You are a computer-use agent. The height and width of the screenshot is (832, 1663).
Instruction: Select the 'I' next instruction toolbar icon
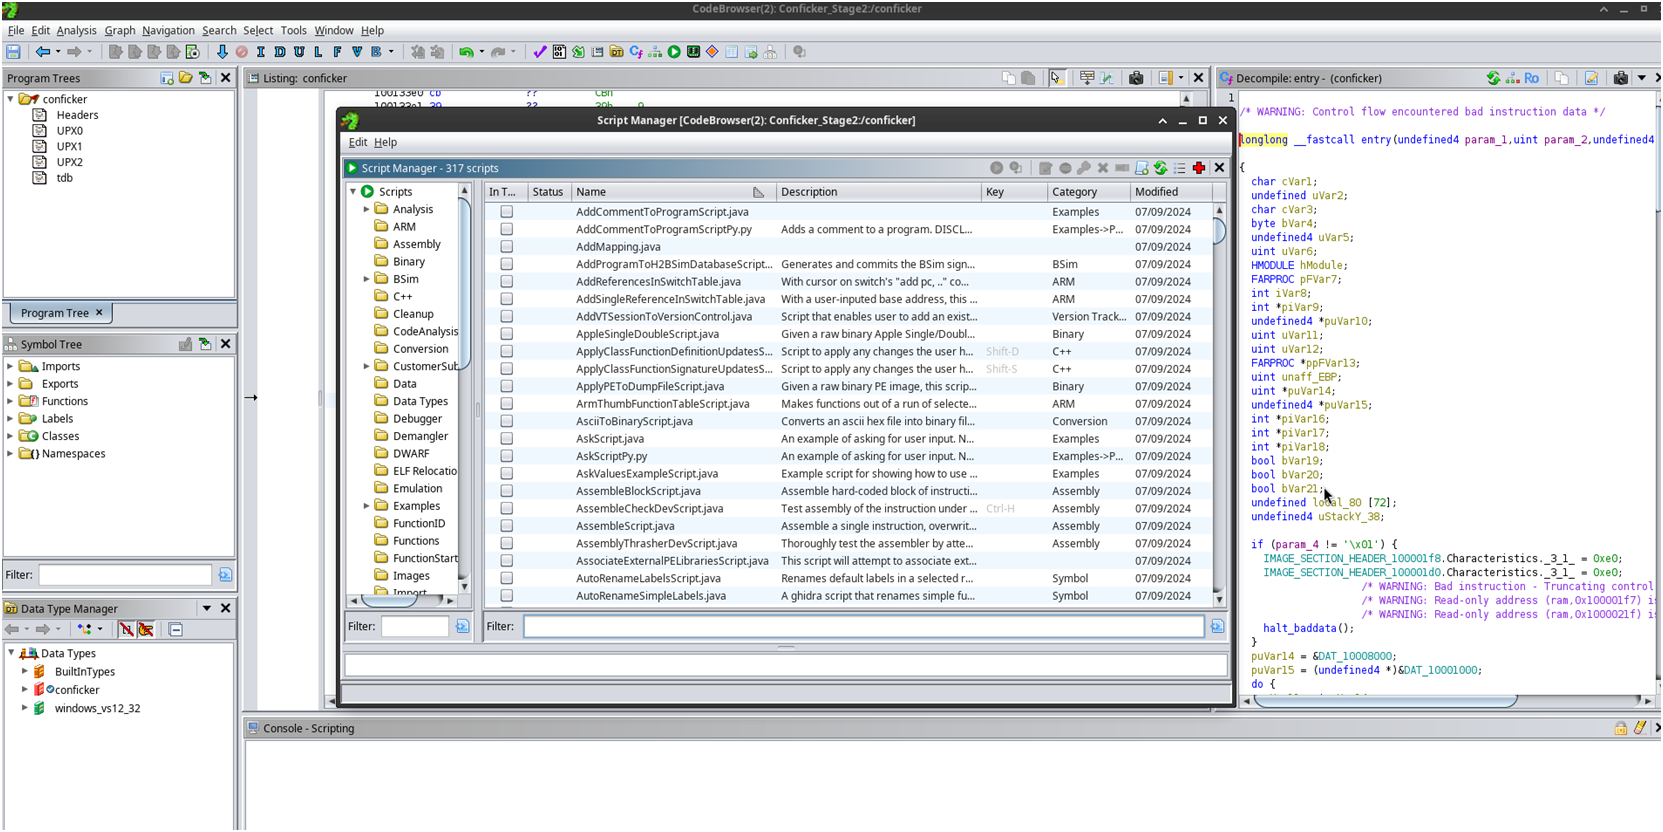[261, 52]
